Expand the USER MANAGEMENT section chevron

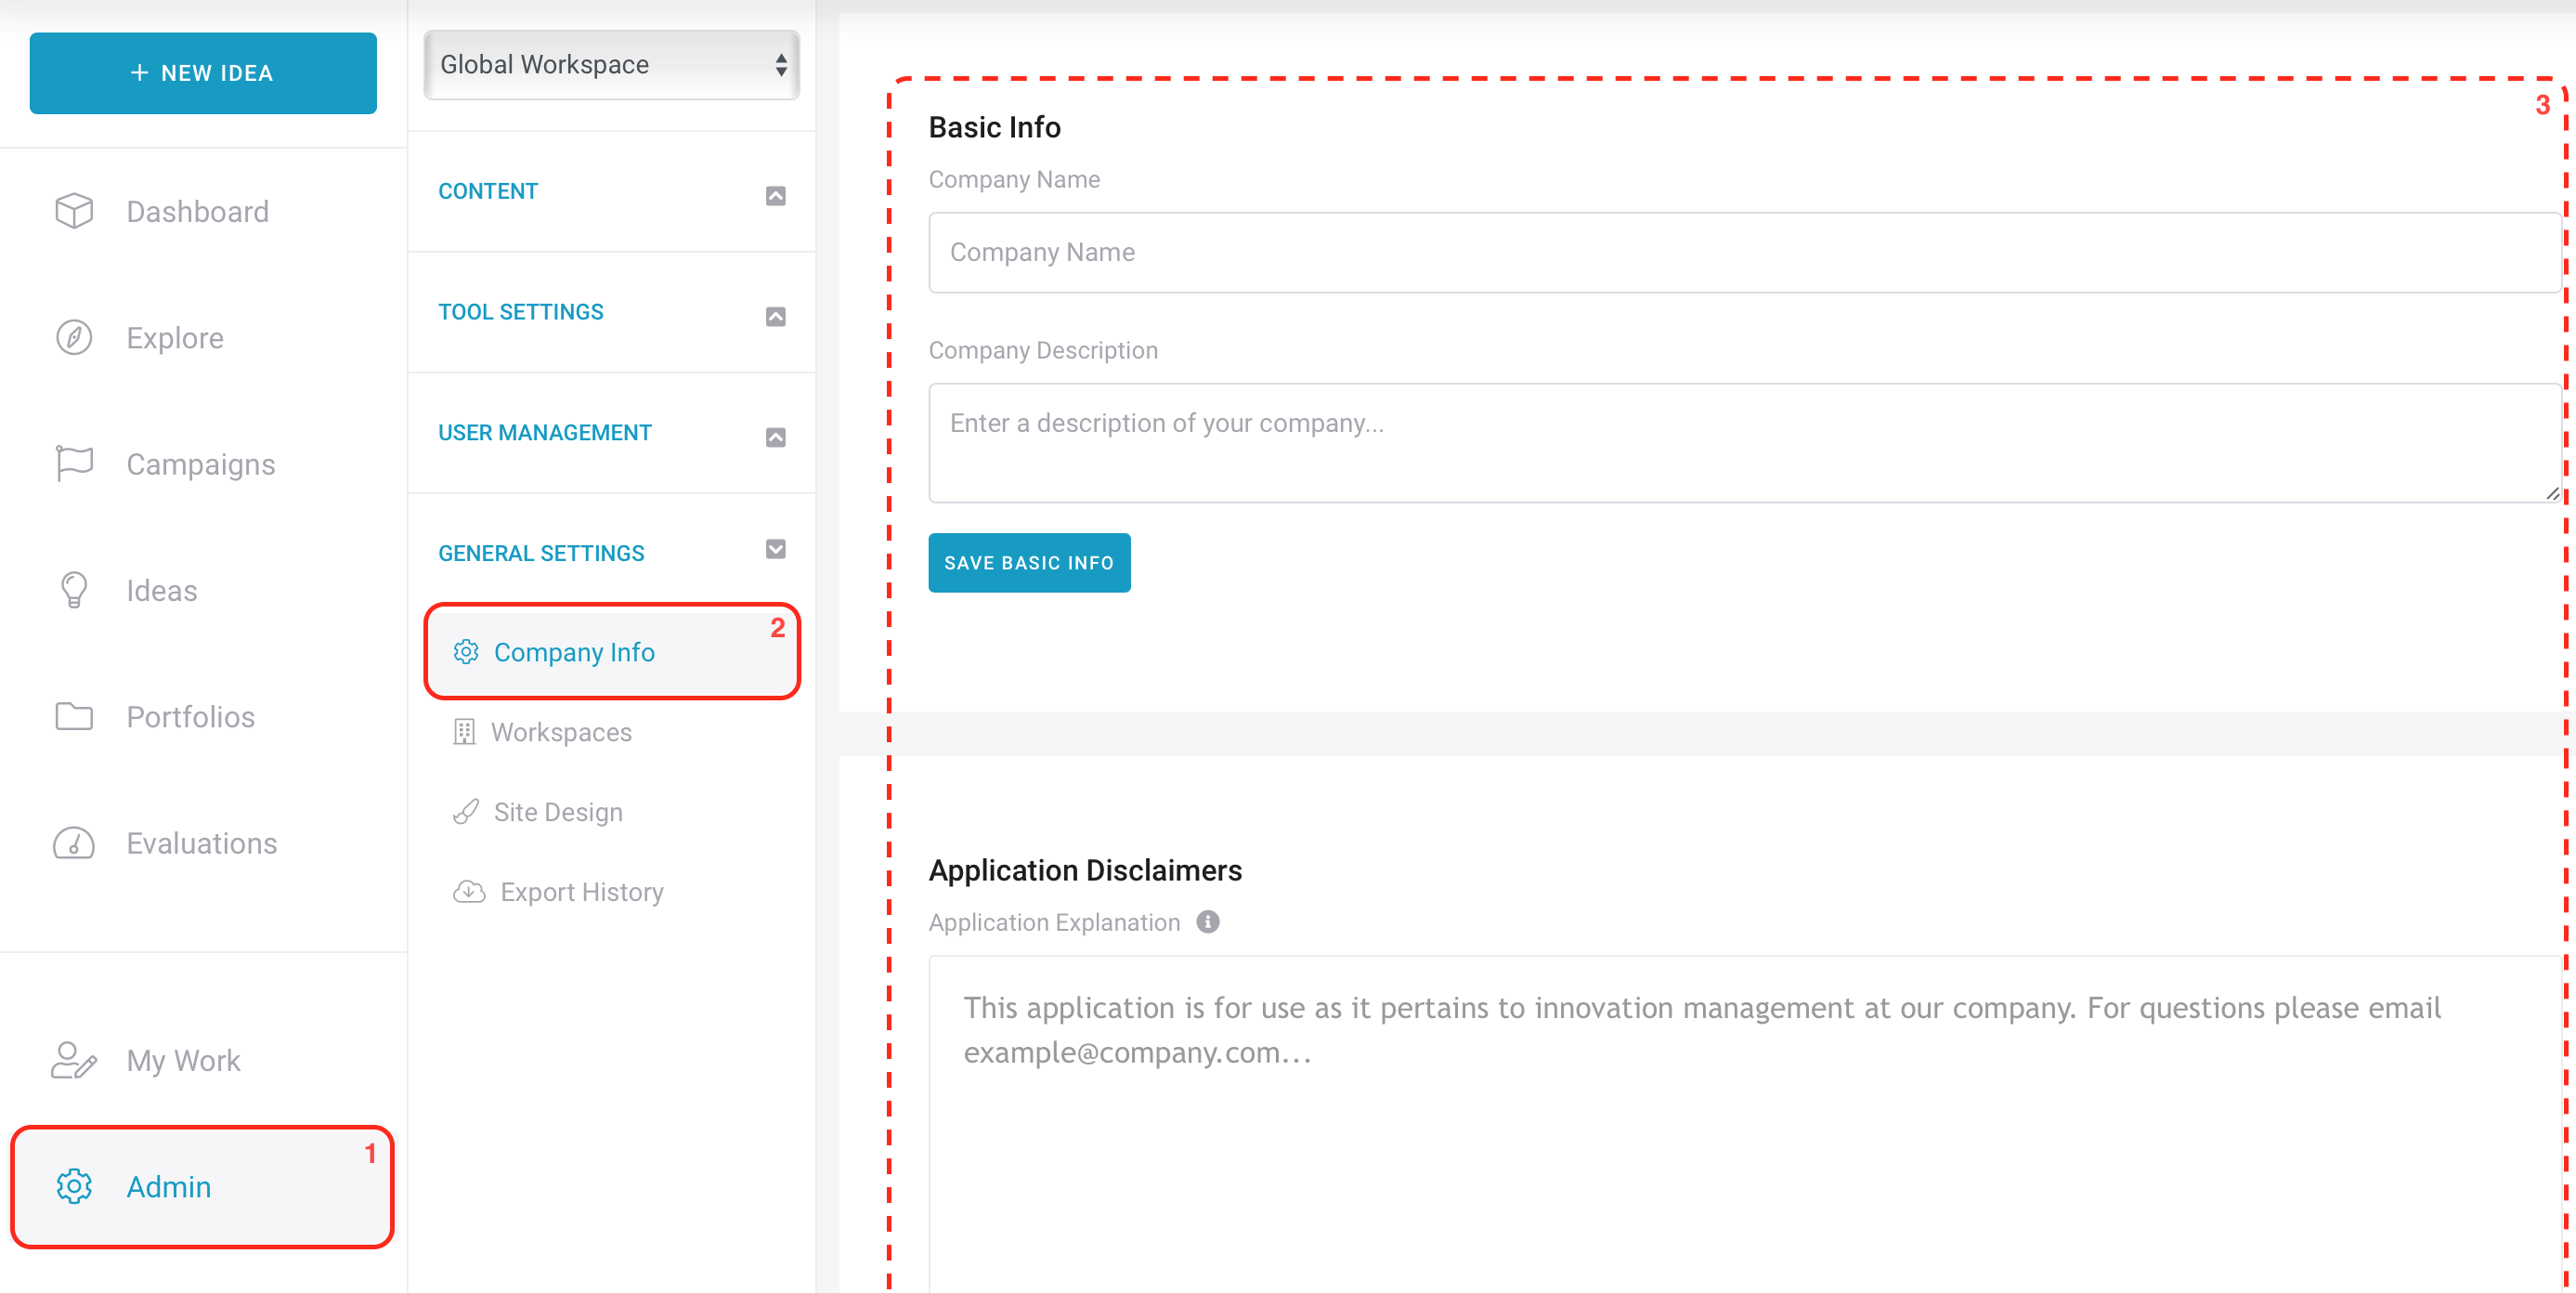click(775, 437)
